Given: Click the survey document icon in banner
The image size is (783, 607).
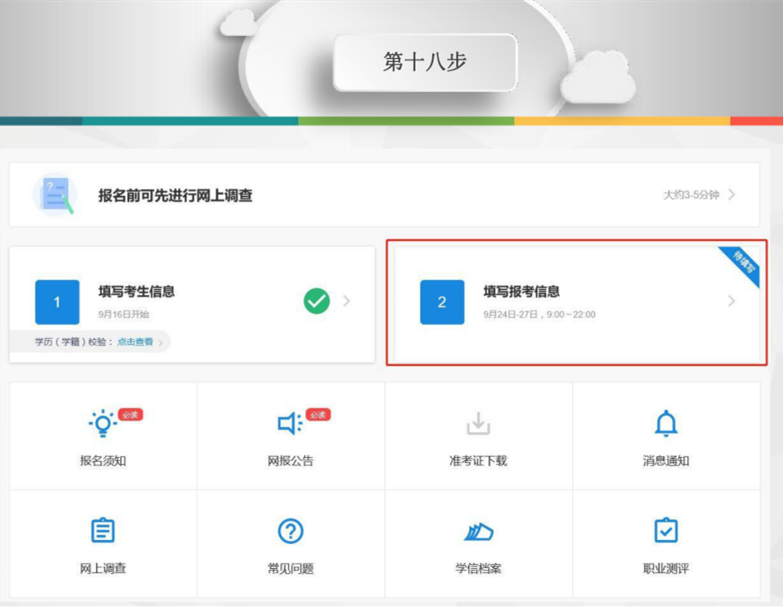Looking at the screenshot, I should click(x=54, y=195).
